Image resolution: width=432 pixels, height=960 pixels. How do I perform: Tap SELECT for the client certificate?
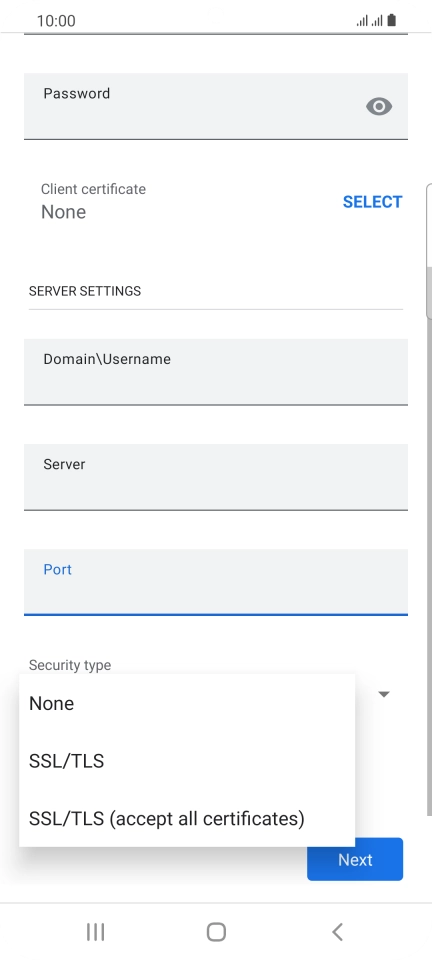coord(372,202)
